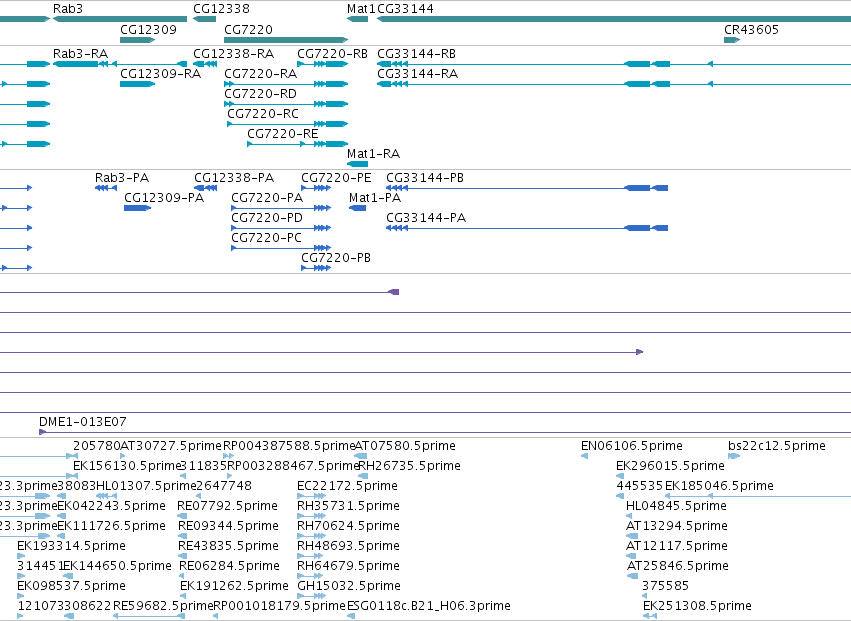Click the AT12117.5prime EST label
The height and width of the screenshot is (621, 851).
tap(677, 546)
